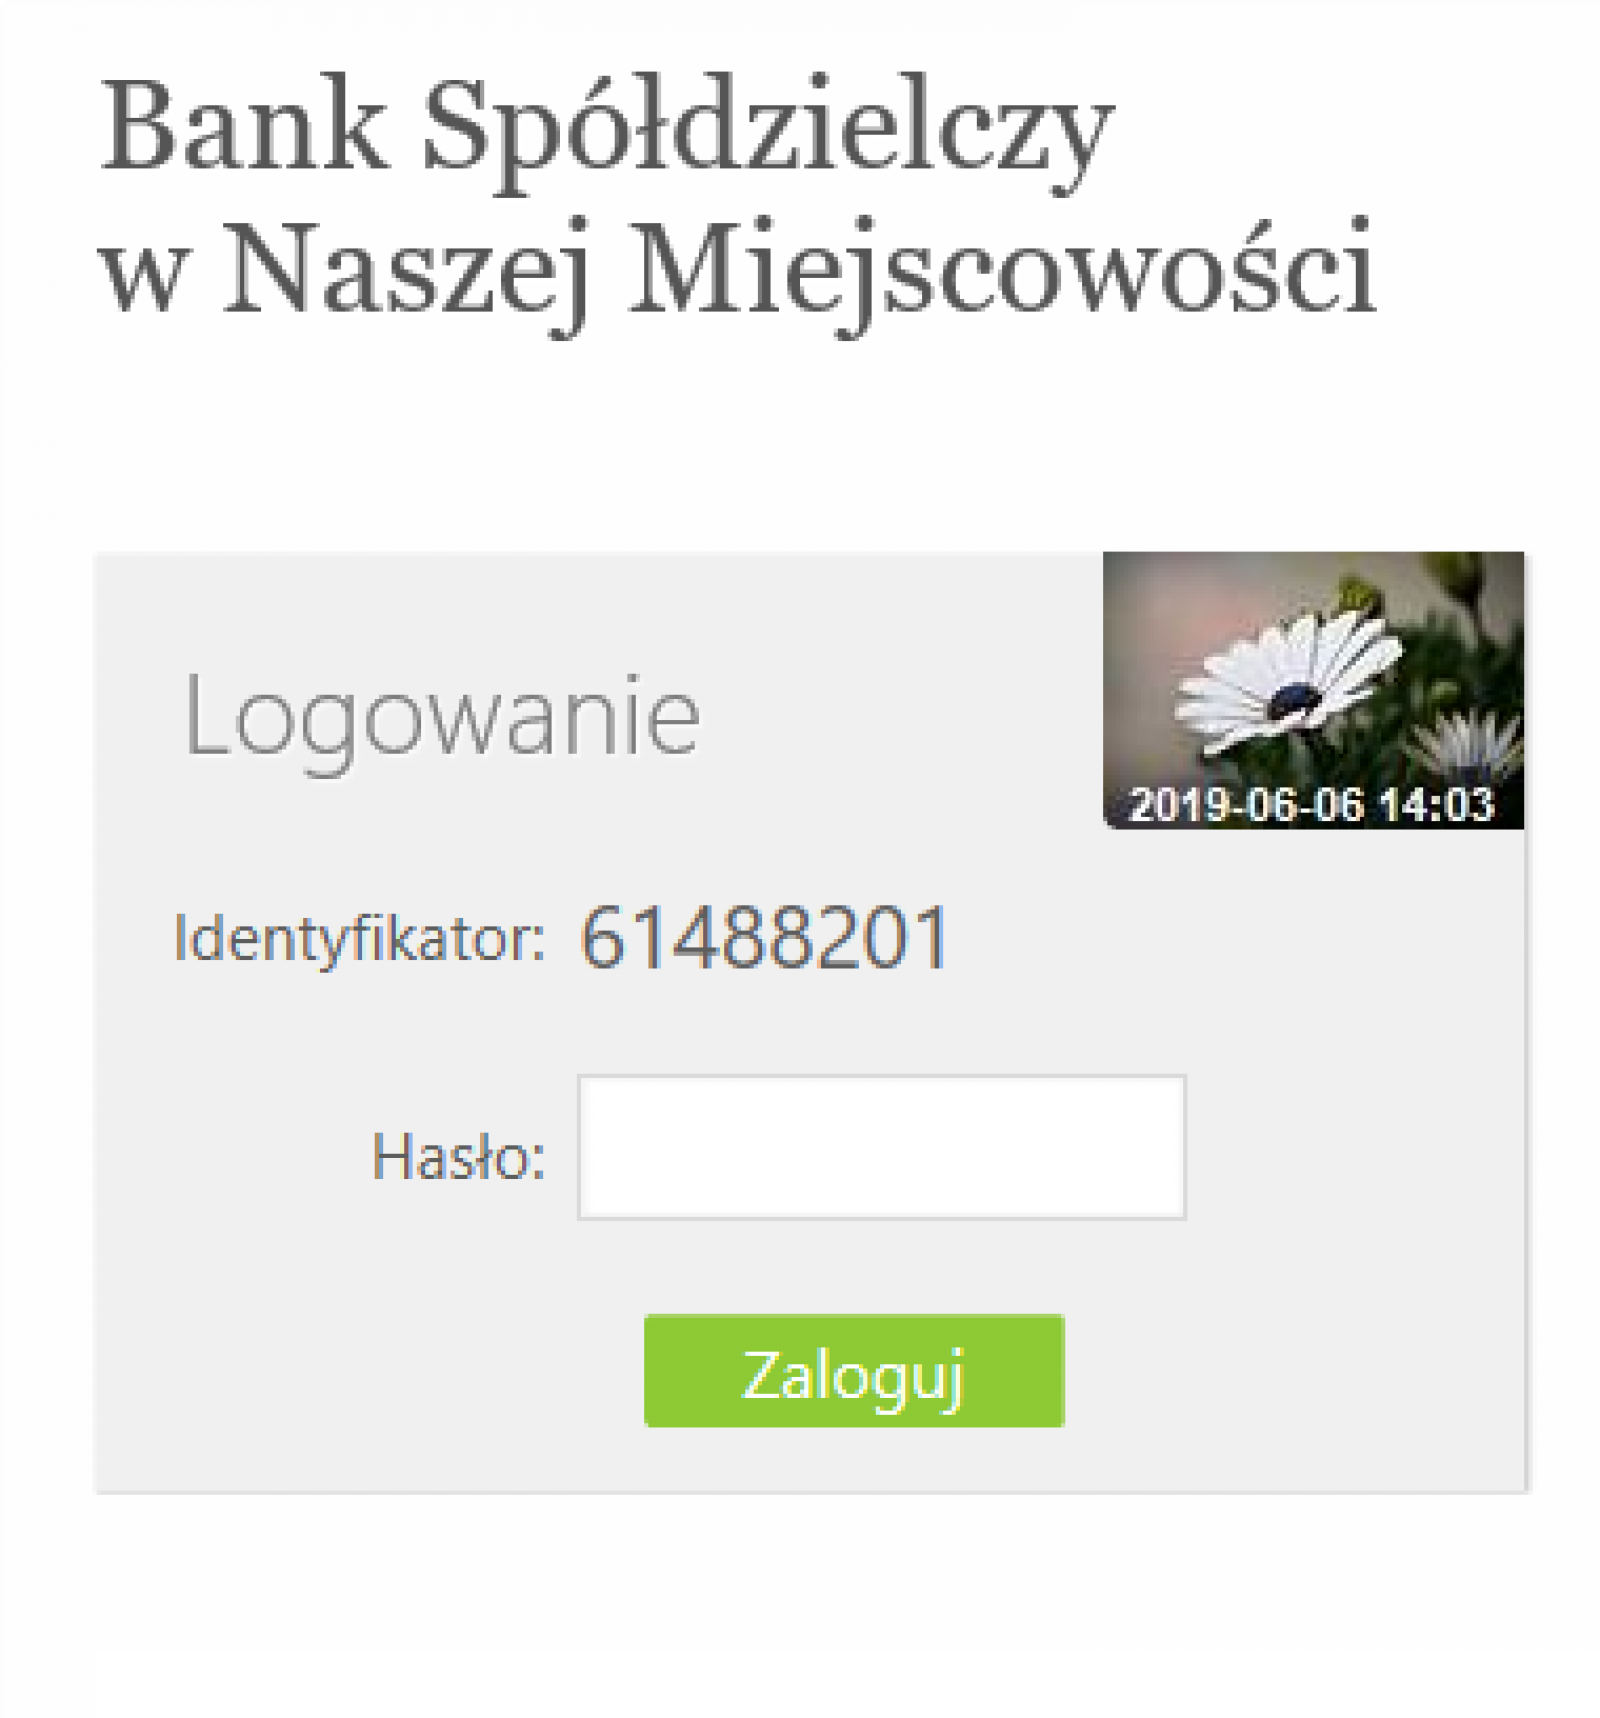The image size is (1600, 1718).
Task: Click the word Spółdzielczy in the title
Action: [x=768, y=135]
